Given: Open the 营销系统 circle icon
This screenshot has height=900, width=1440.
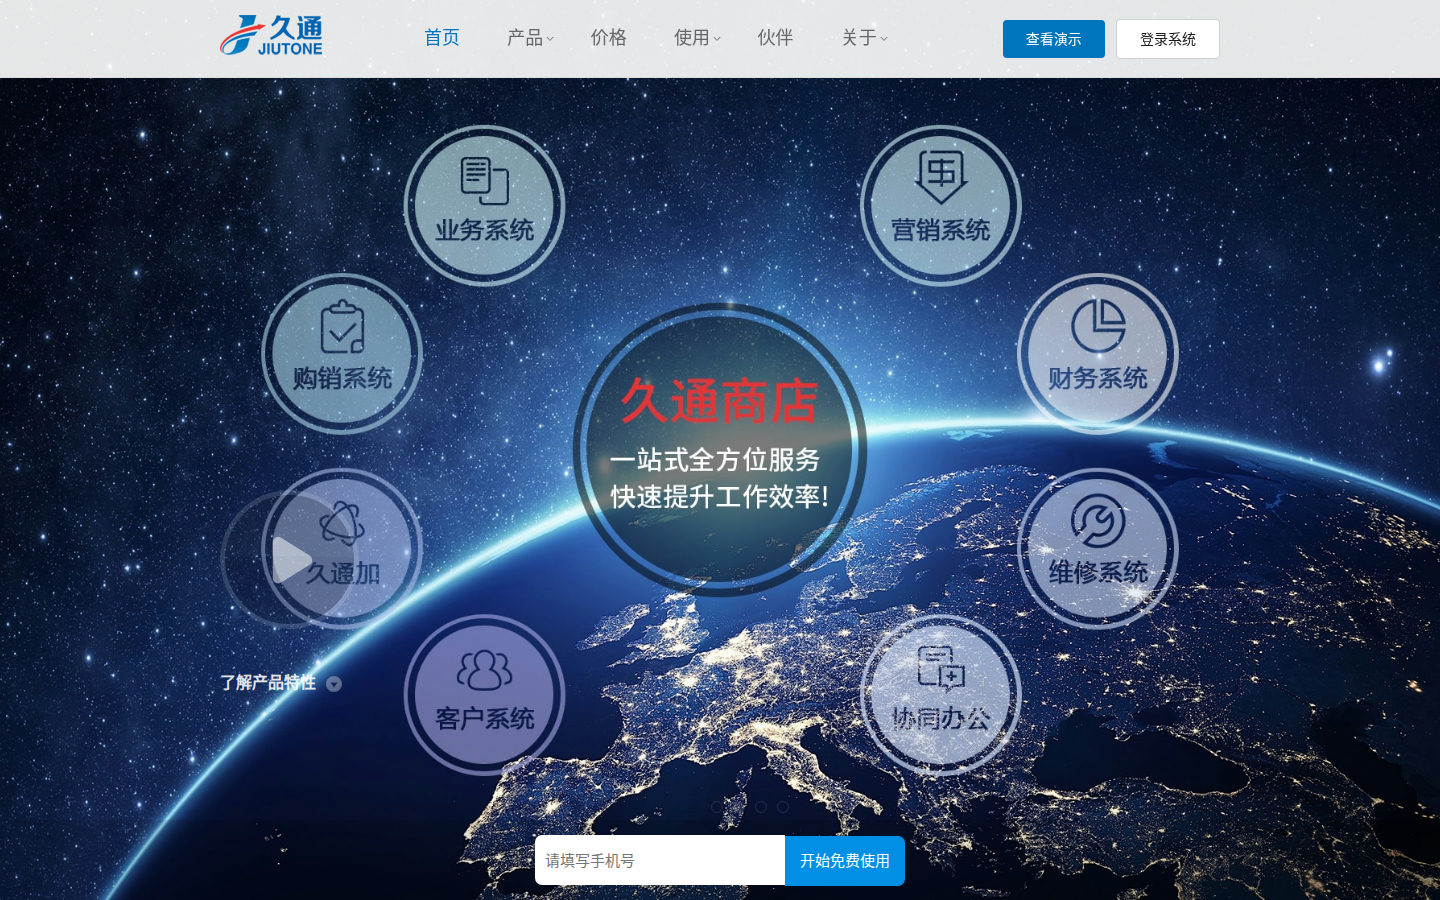Looking at the screenshot, I should tap(941, 205).
